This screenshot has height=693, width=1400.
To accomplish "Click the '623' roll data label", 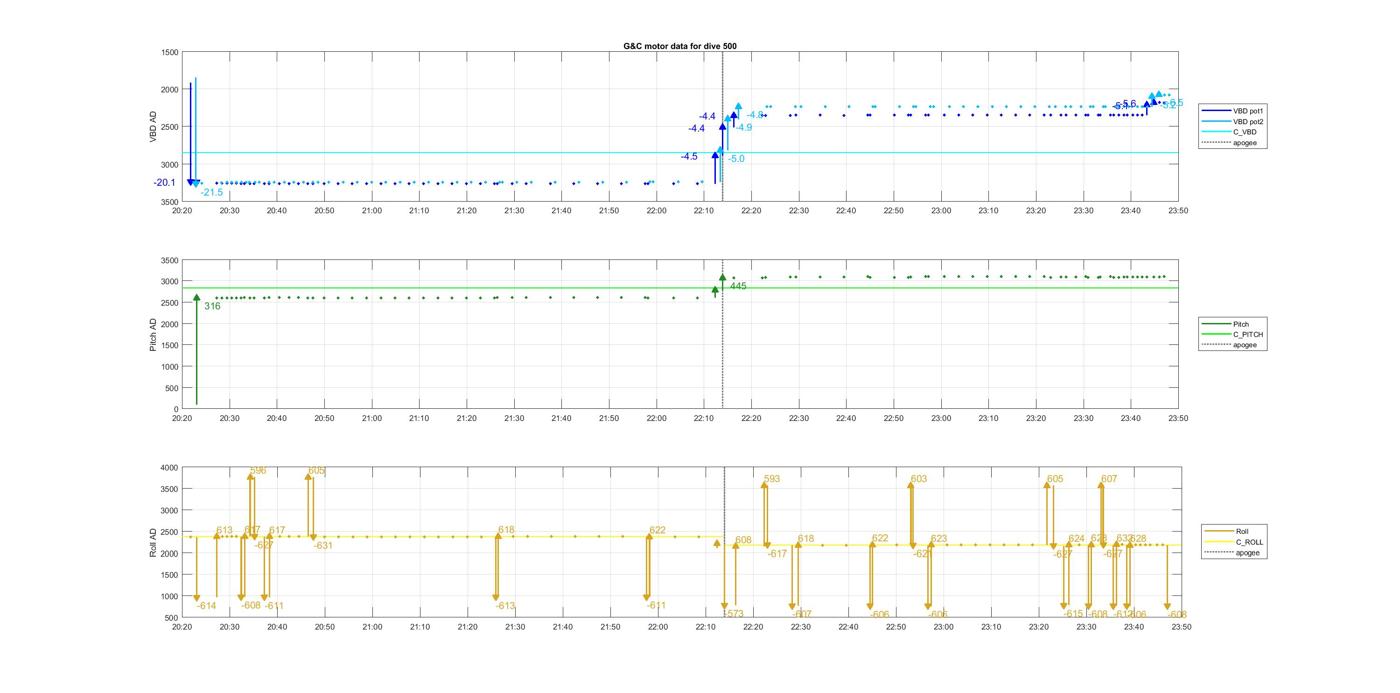I will (939, 539).
